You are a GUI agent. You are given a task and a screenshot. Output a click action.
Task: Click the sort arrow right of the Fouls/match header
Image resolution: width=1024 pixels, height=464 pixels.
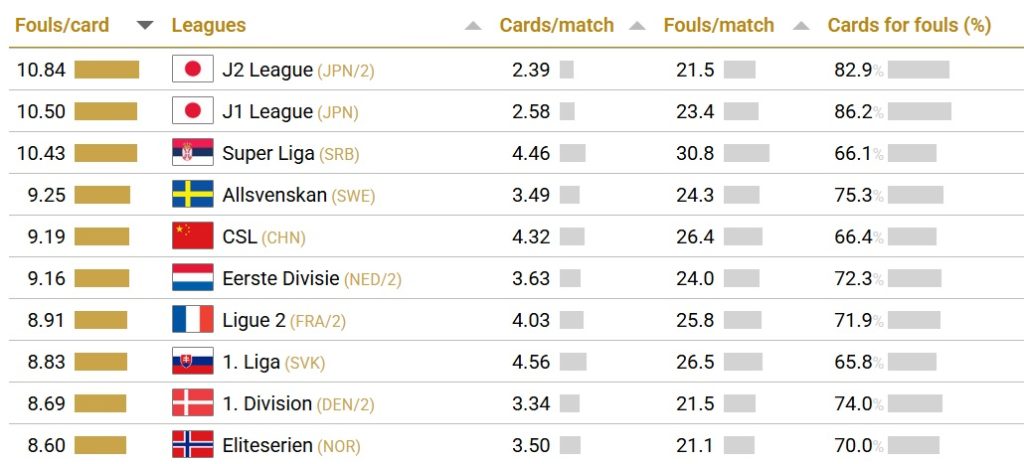[x=801, y=26]
